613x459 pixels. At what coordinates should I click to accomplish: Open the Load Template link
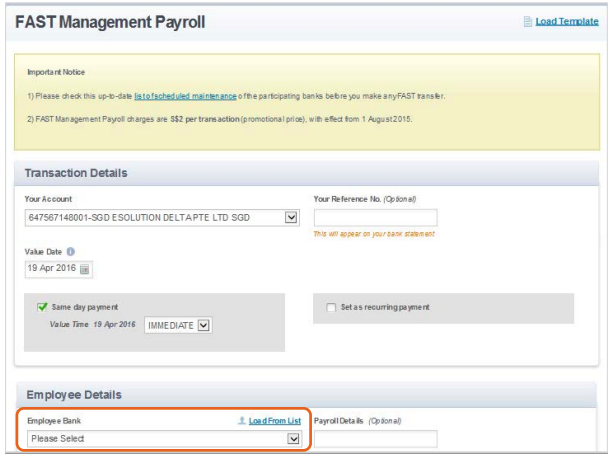click(x=567, y=22)
